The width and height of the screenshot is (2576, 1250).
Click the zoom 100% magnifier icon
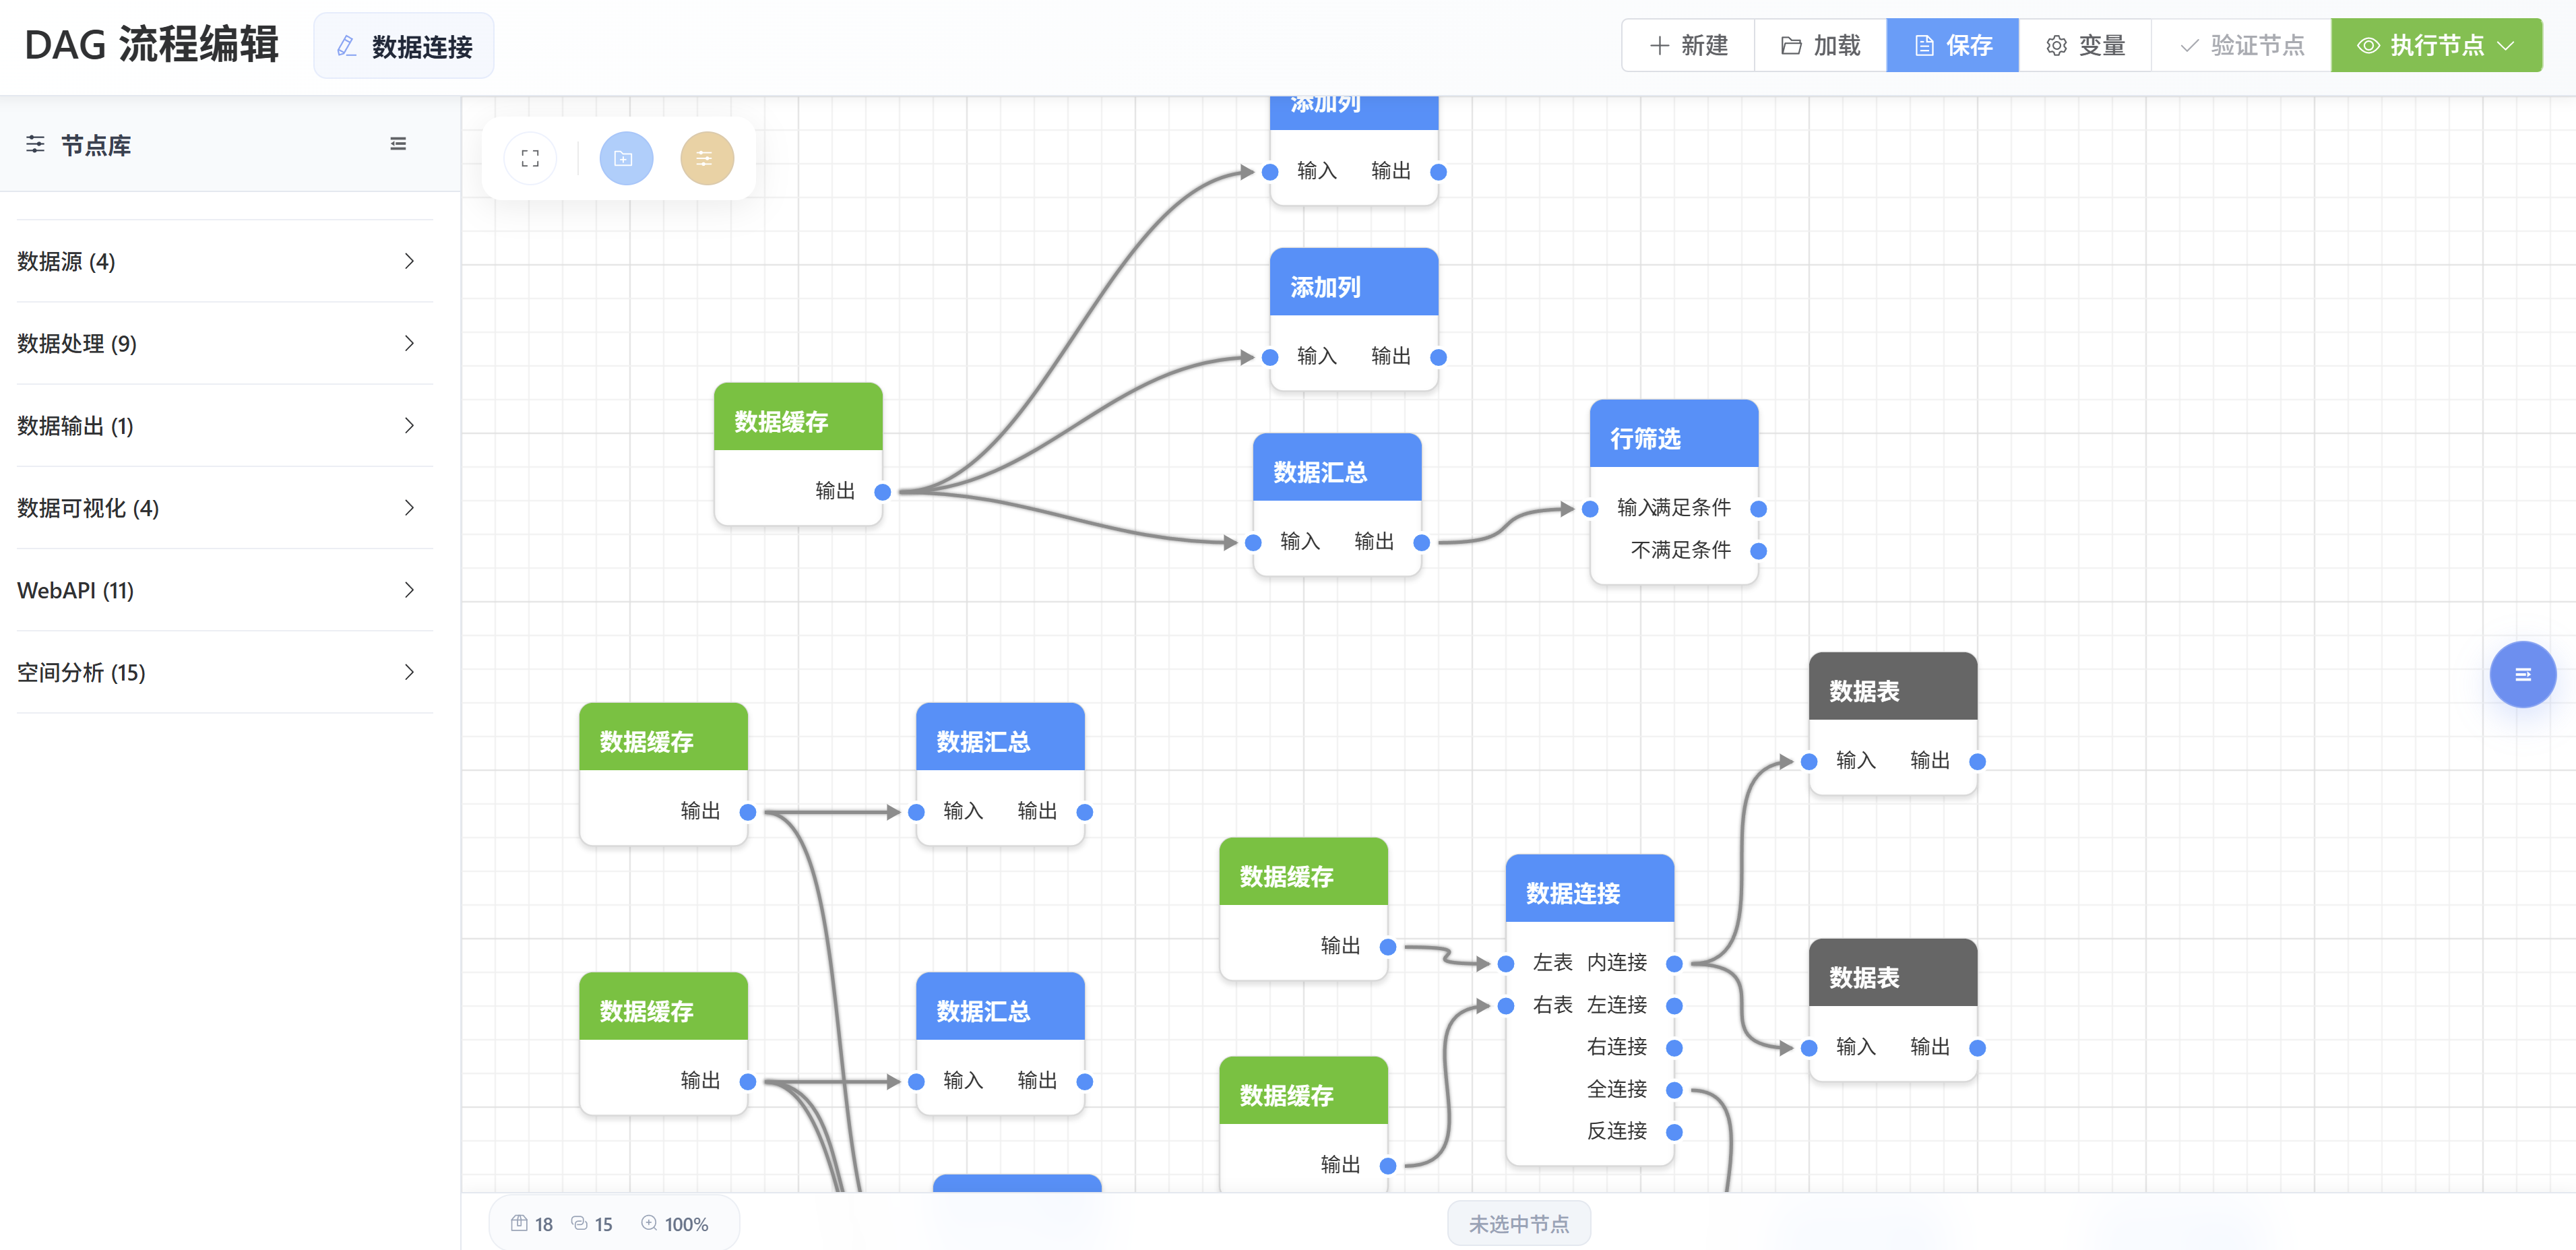pos(649,1222)
